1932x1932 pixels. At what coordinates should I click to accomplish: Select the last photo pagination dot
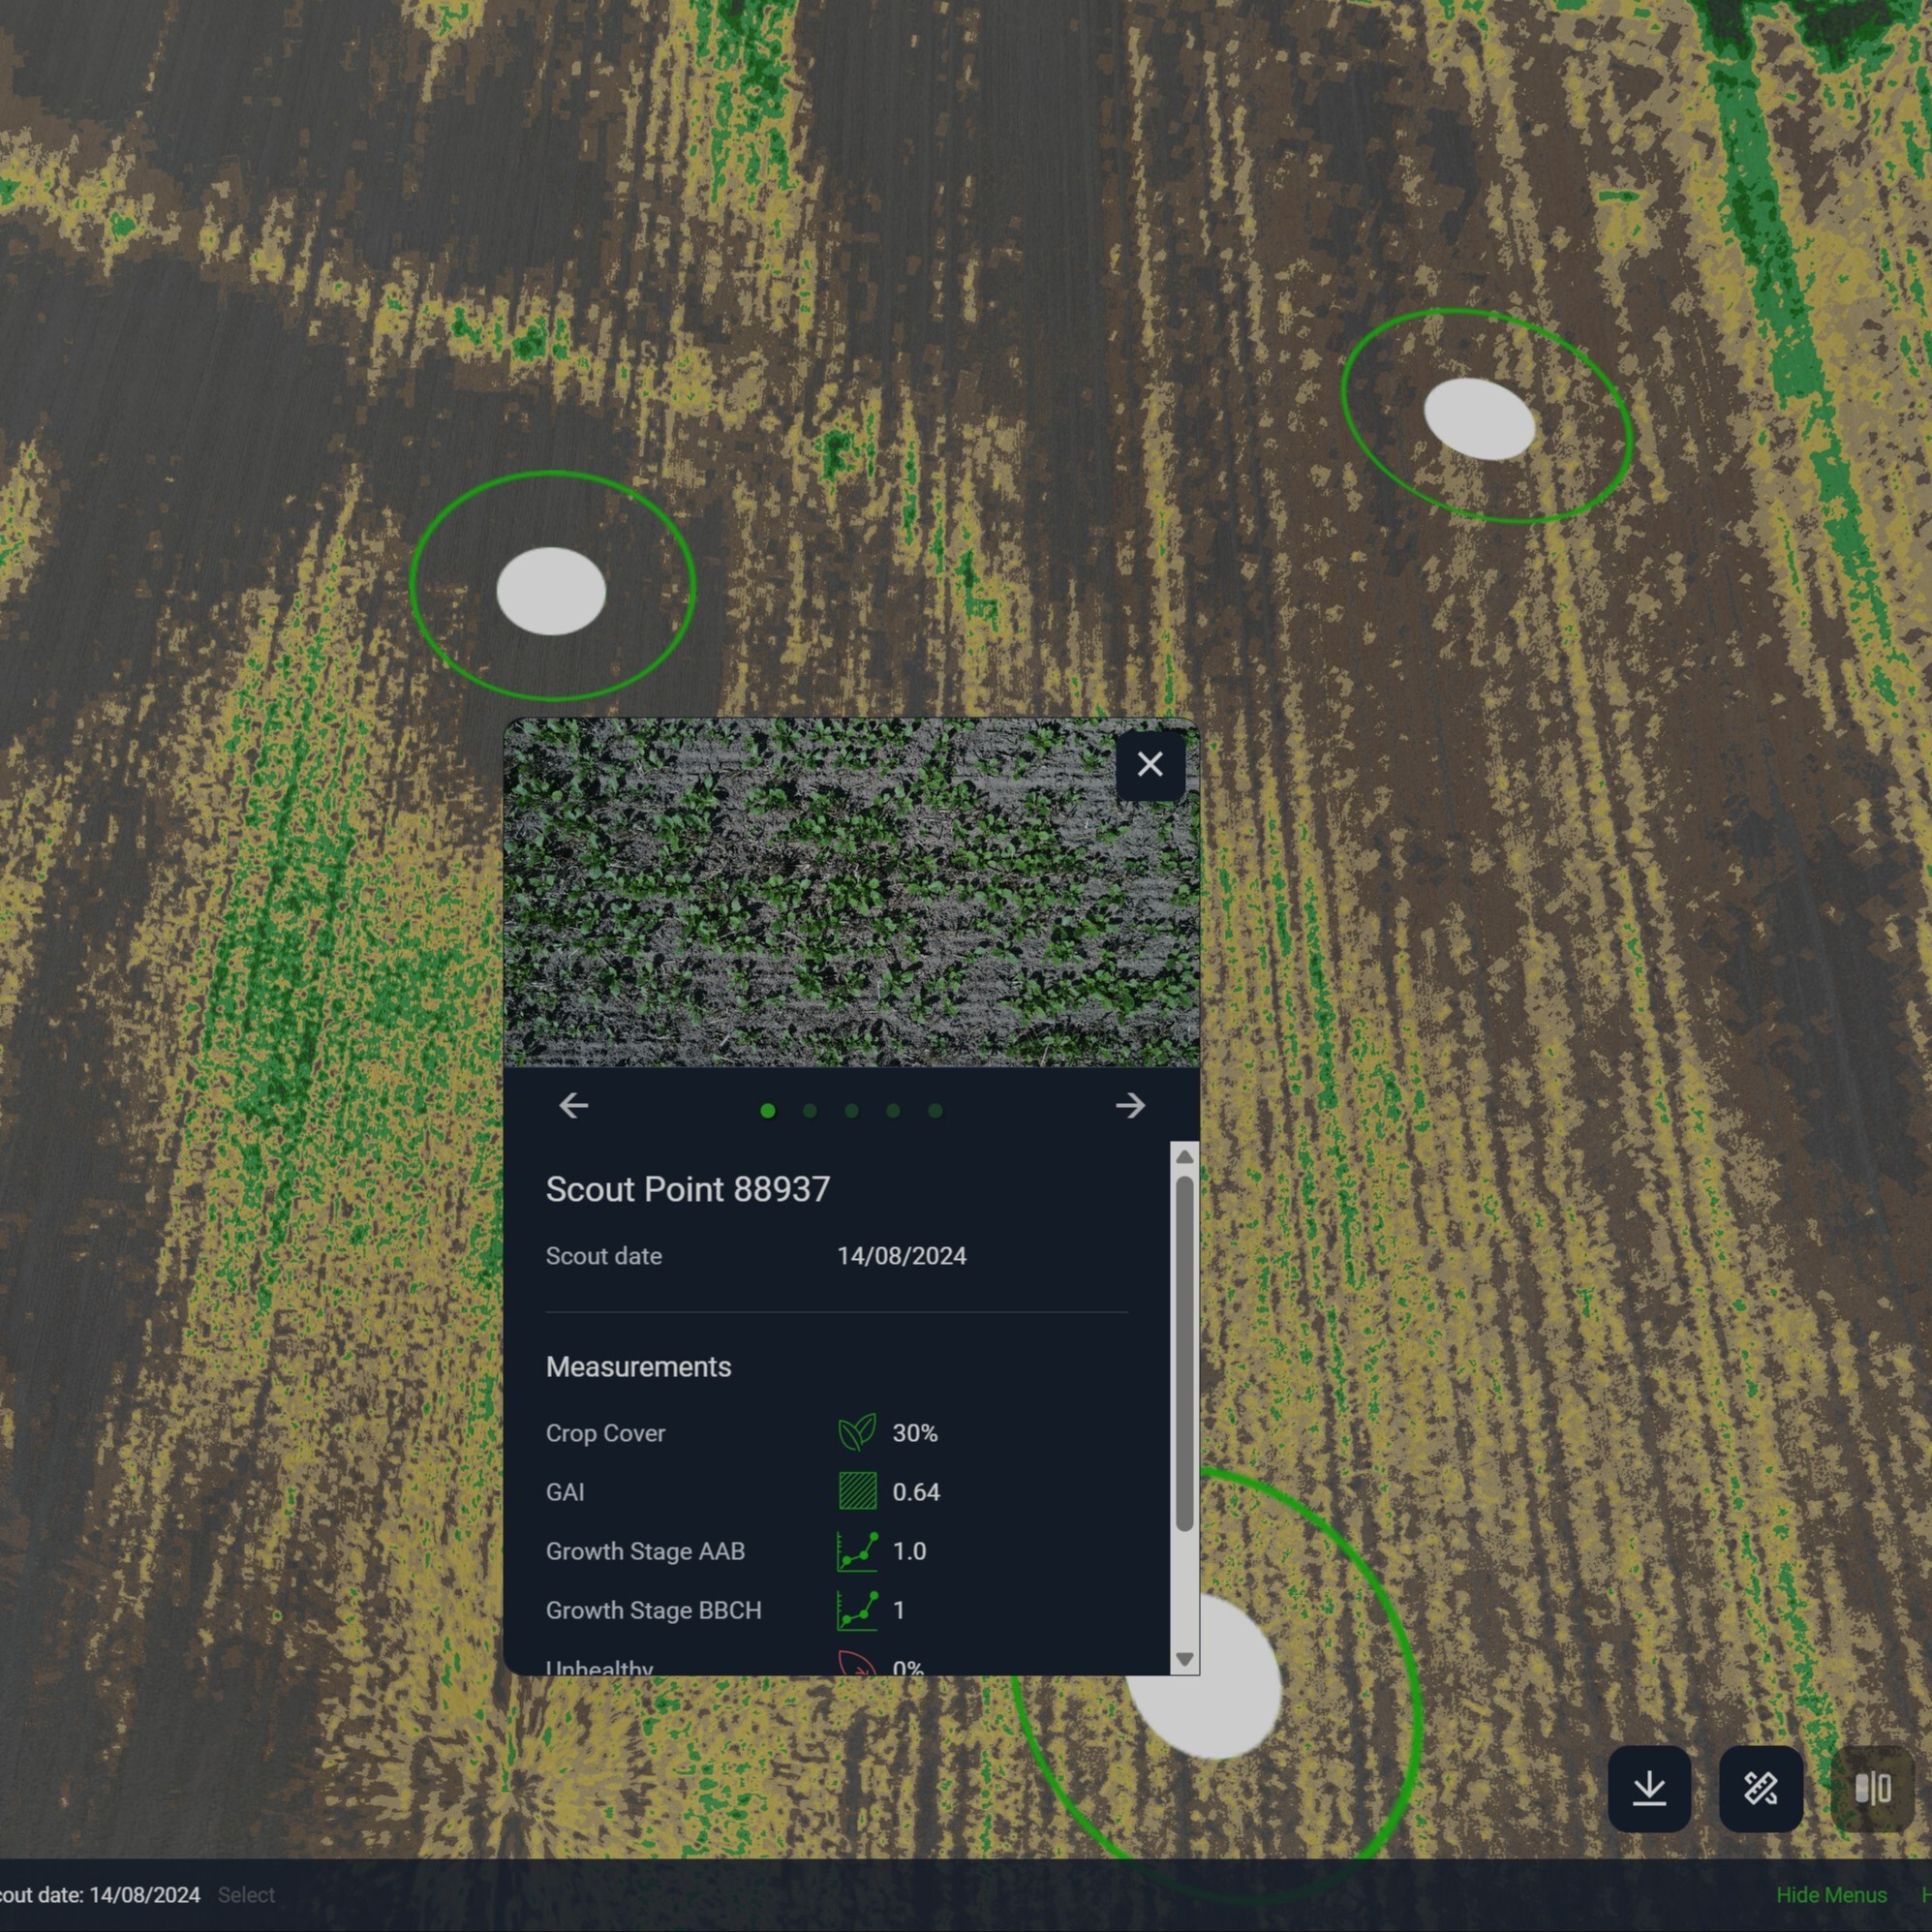tap(935, 1111)
